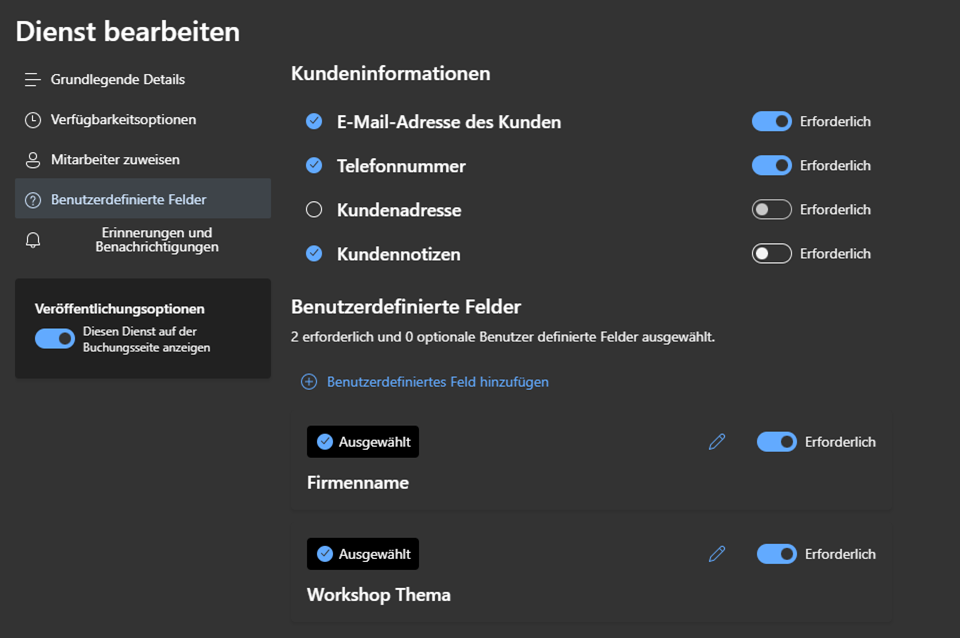The image size is (960, 638).
Task: Click the plus circle icon to add field
Action: click(309, 382)
